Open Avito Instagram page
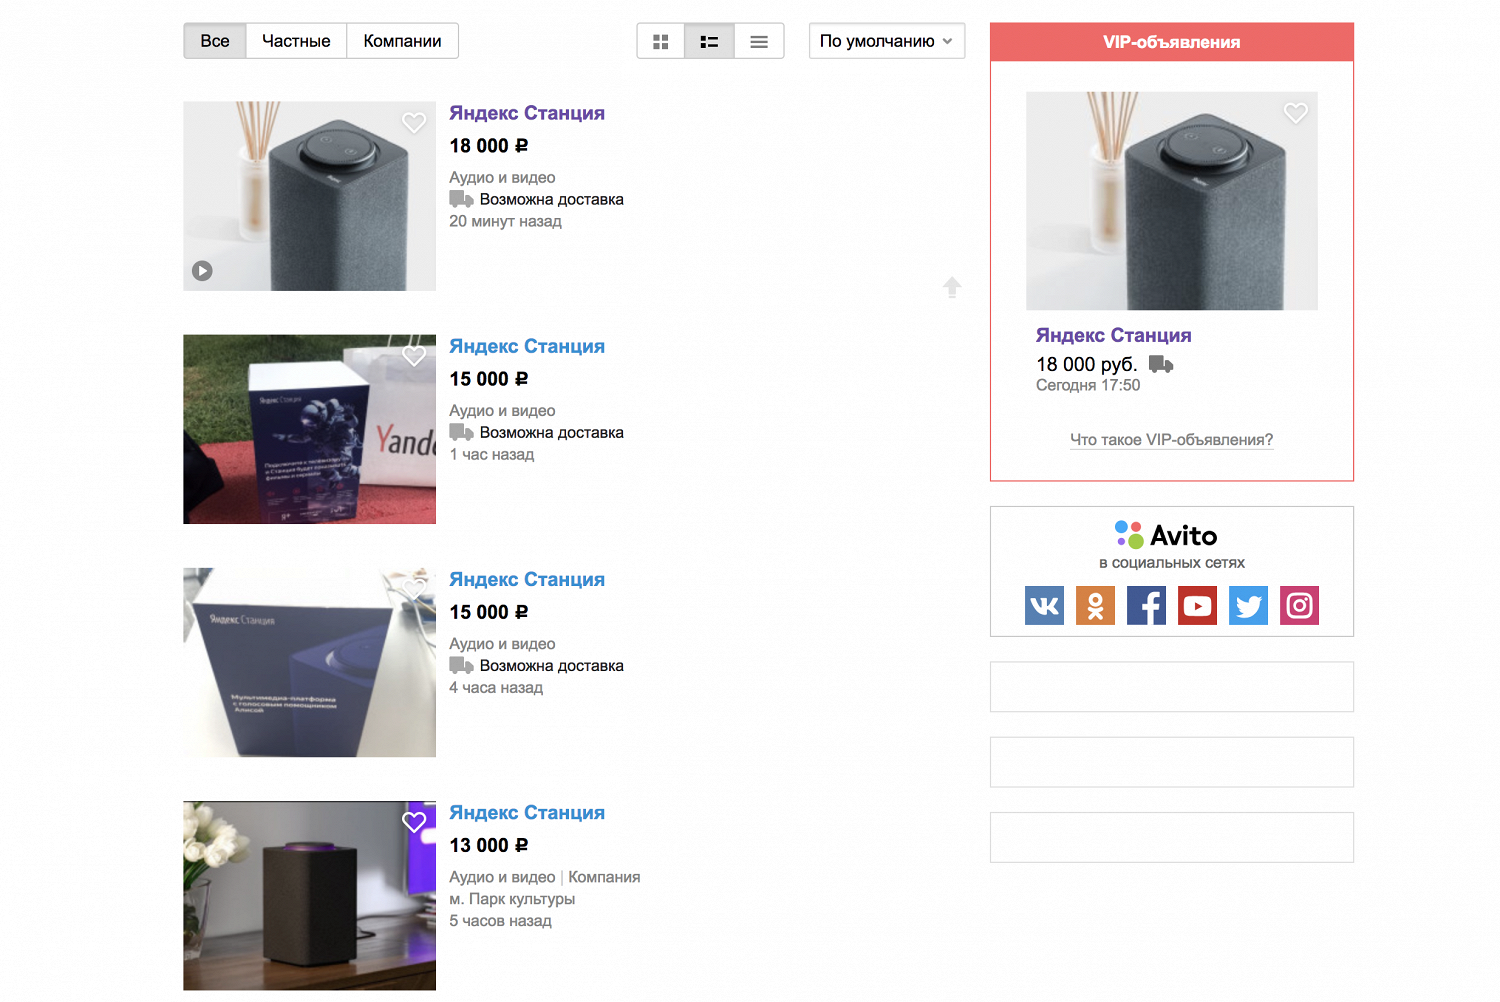The width and height of the screenshot is (1500, 1002). pos(1299,605)
